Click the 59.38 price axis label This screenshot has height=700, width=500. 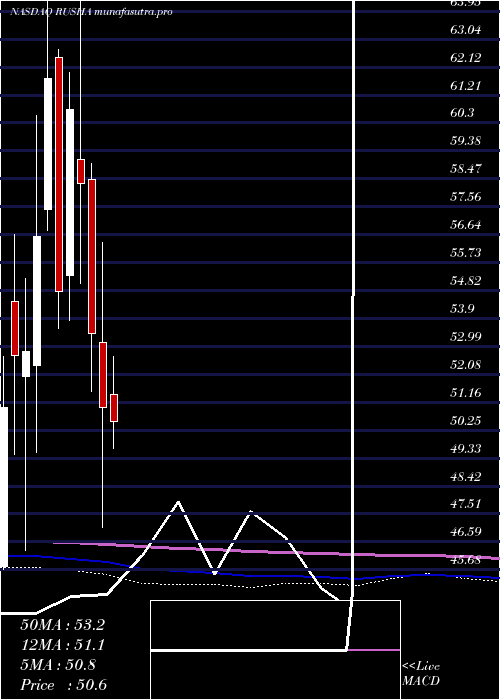click(x=466, y=141)
